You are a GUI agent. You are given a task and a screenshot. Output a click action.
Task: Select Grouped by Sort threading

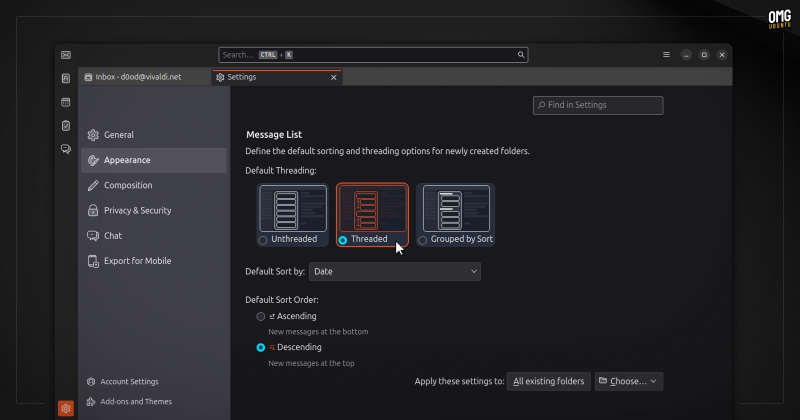pos(423,240)
